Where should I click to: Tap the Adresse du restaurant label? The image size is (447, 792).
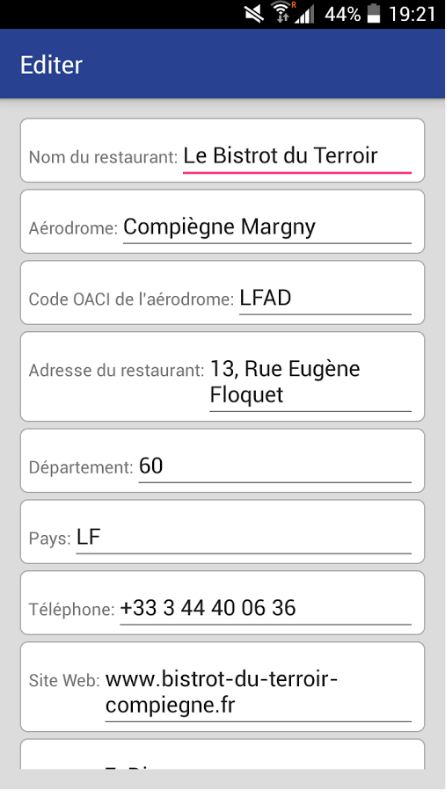(x=117, y=370)
